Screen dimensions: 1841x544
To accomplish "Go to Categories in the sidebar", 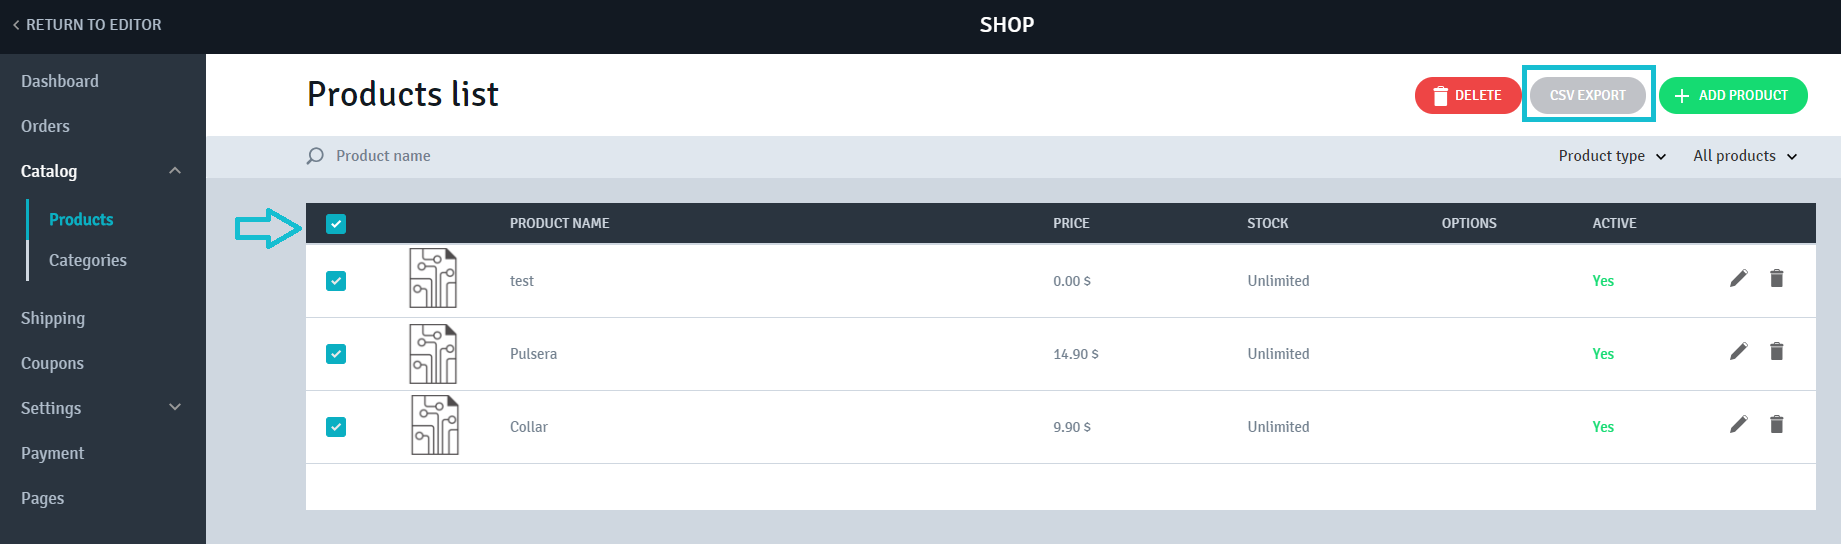I will (x=88, y=260).
